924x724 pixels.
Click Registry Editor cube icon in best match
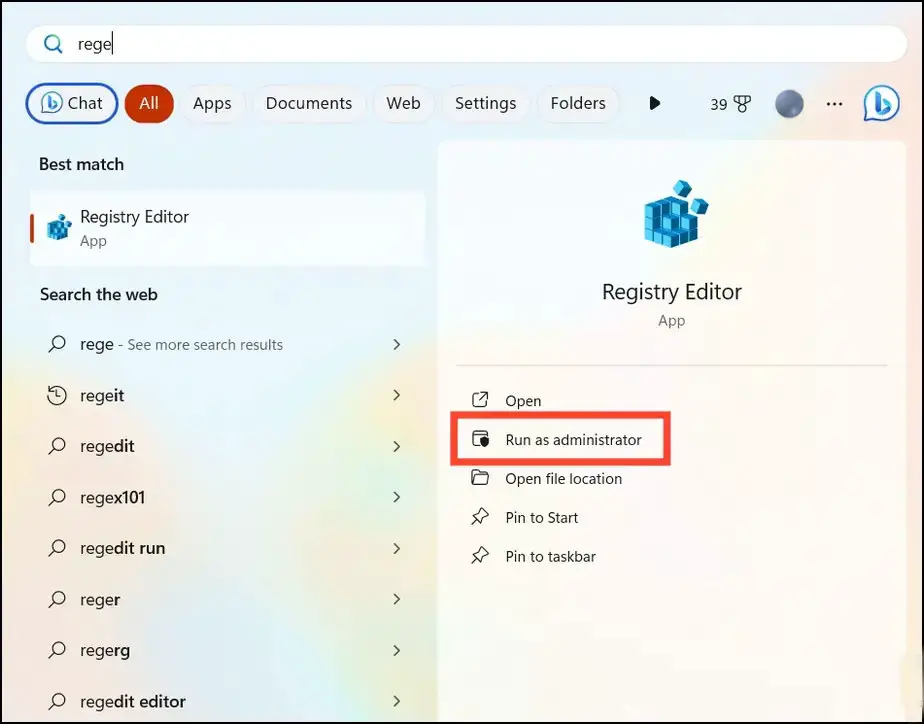point(59,227)
